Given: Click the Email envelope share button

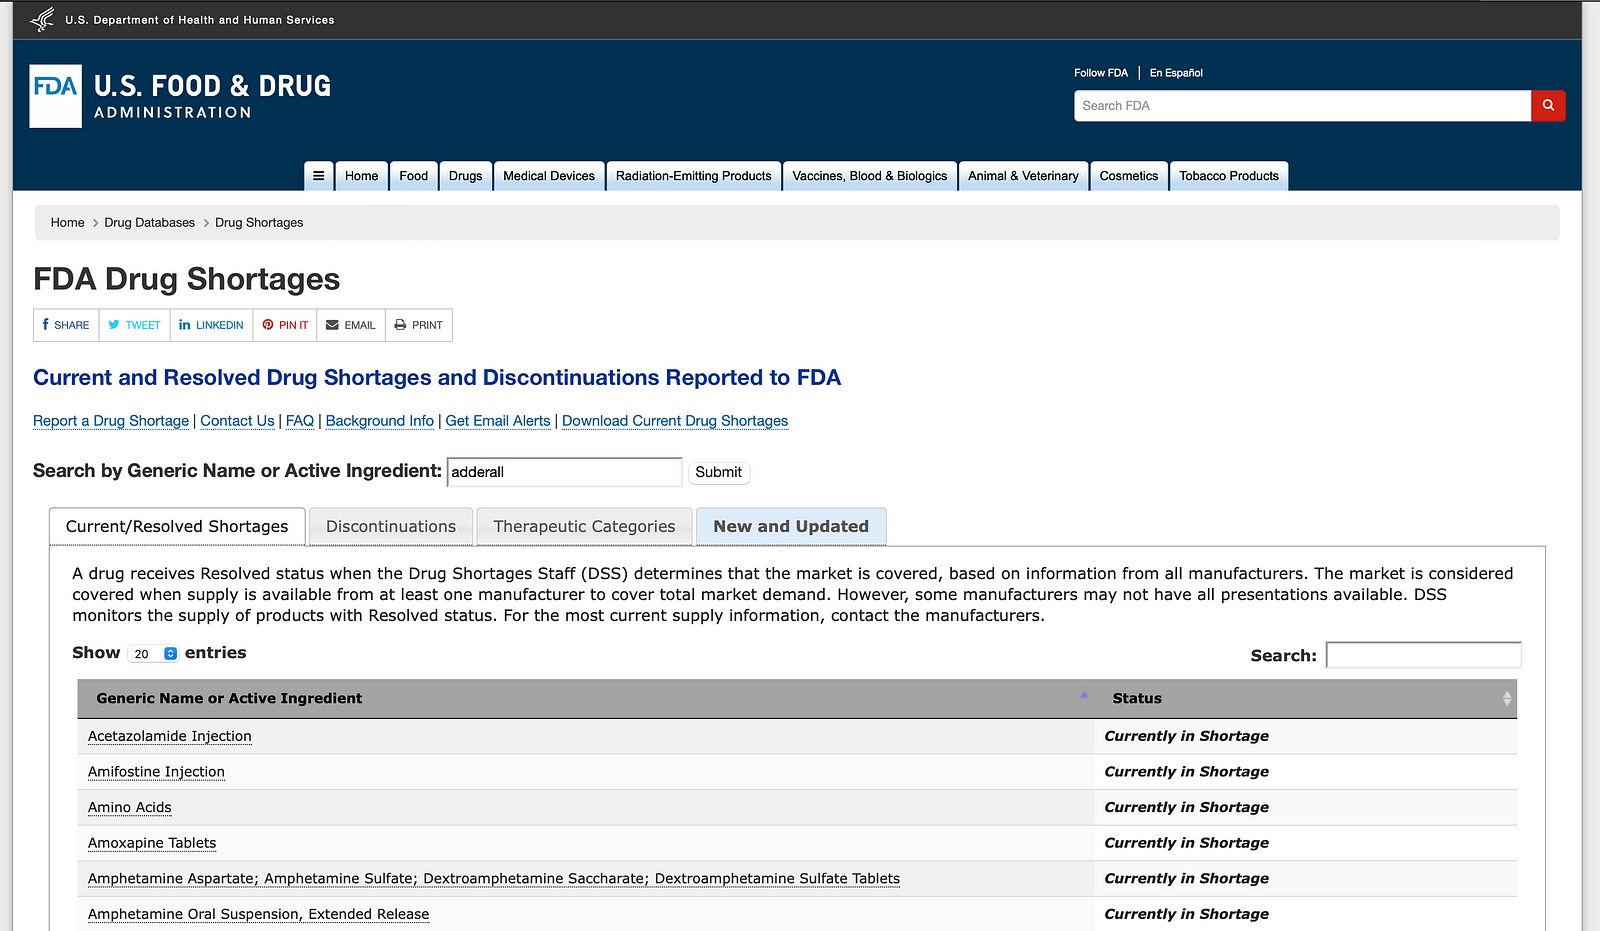Looking at the screenshot, I should [x=351, y=325].
